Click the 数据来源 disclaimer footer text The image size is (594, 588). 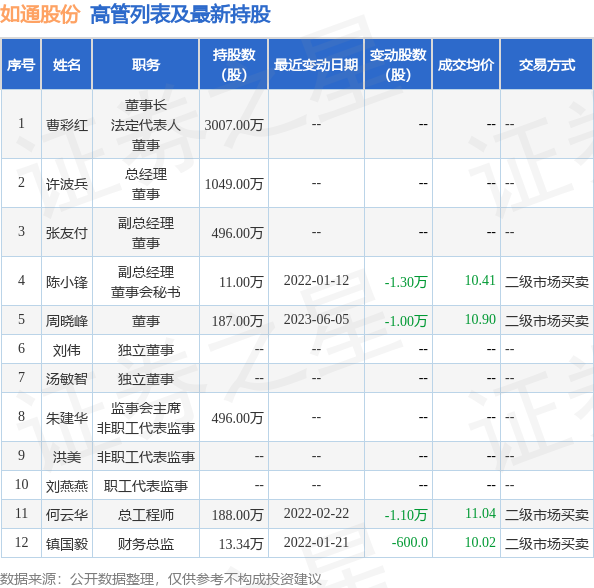coord(161,579)
